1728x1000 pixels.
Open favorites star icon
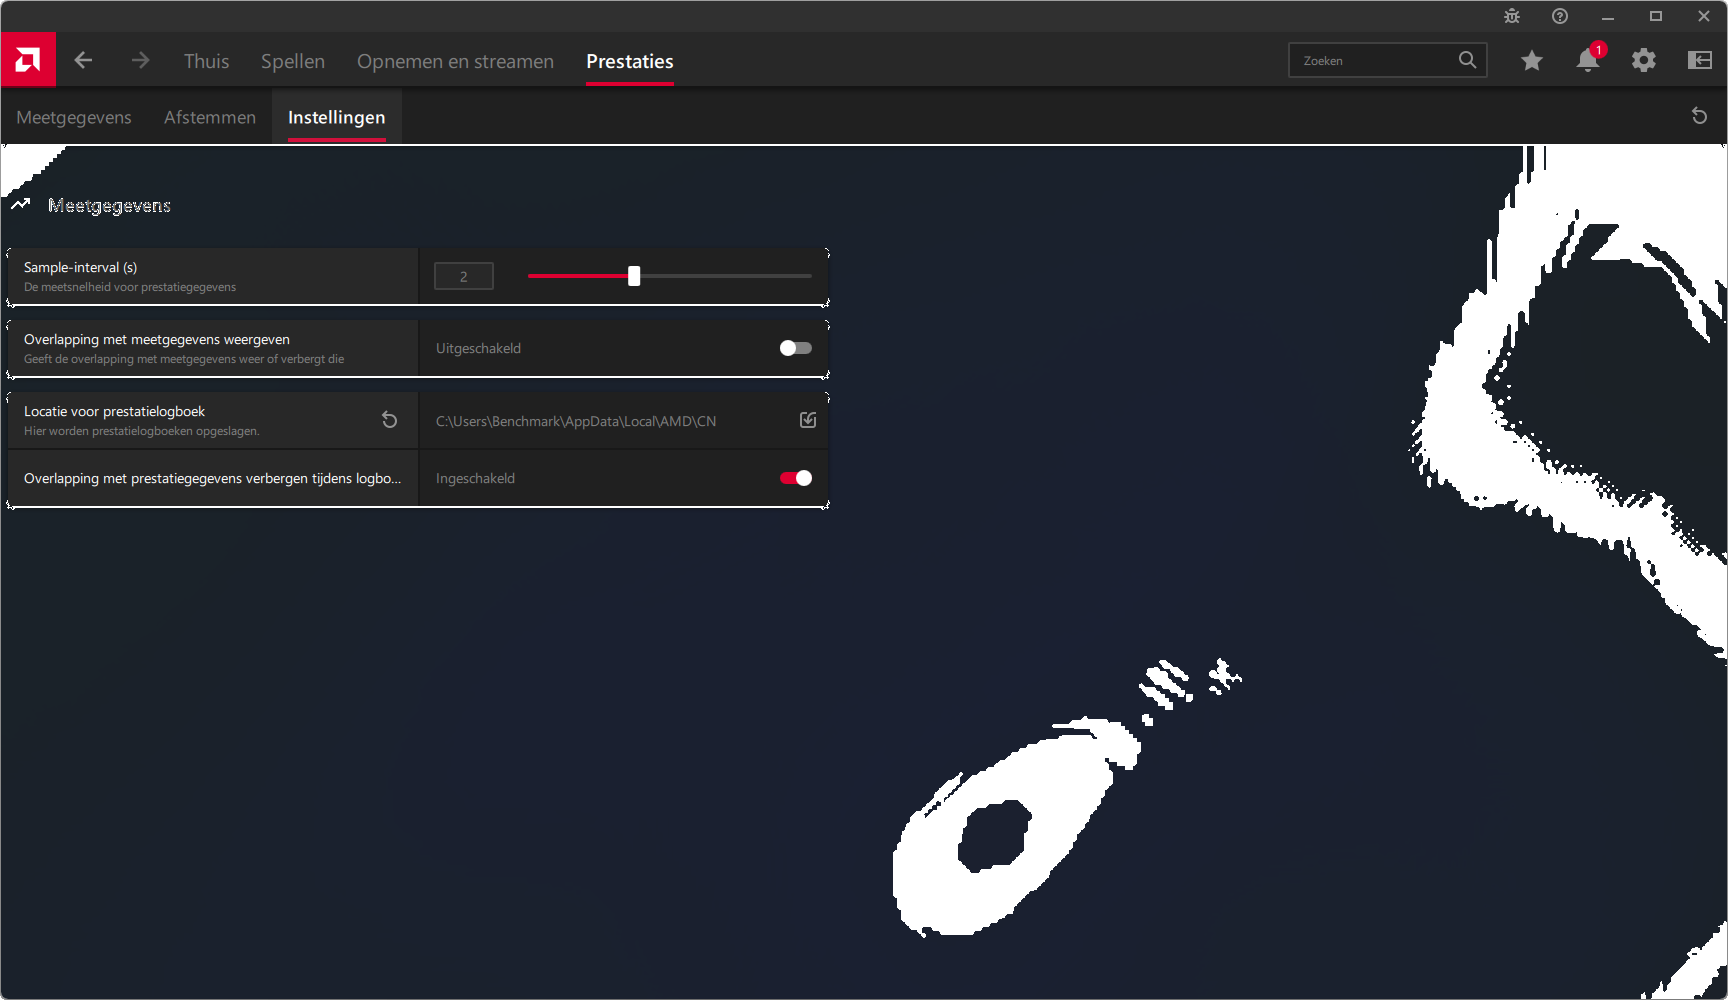(1531, 61)
